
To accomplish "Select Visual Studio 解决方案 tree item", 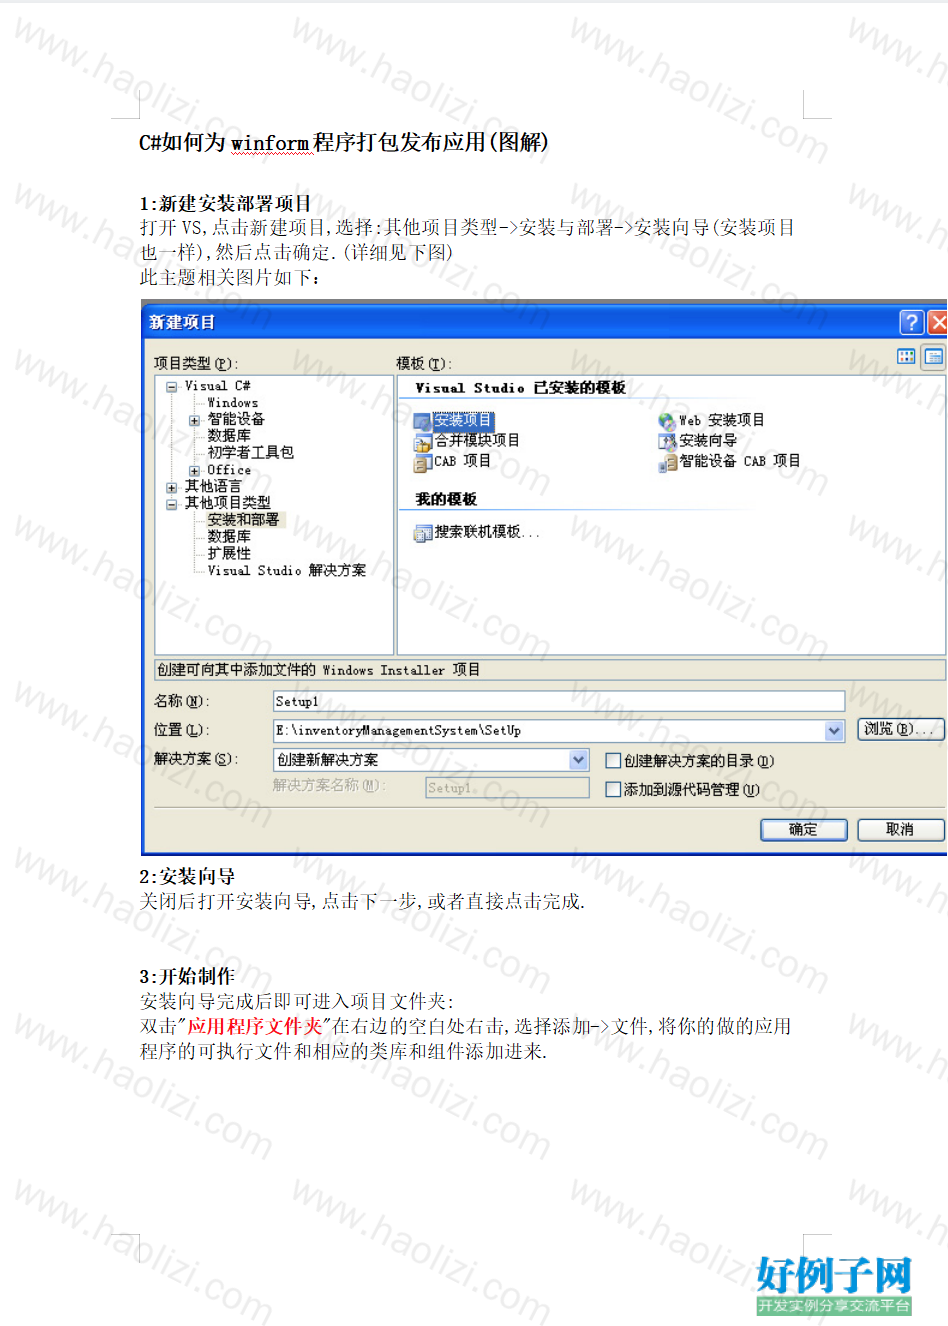I will (287, 571).
